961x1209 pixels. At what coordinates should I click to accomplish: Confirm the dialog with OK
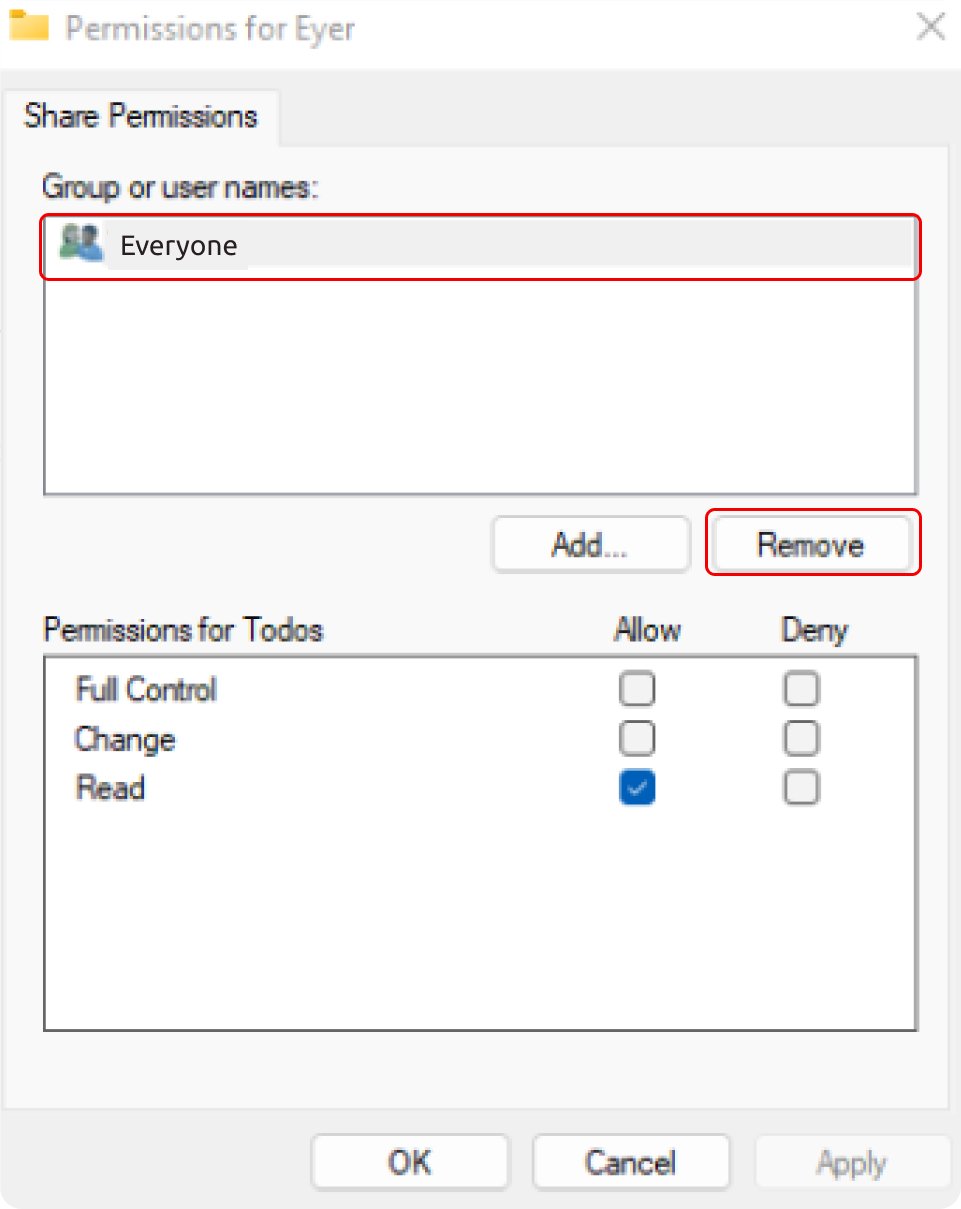tap(410, 1162)
